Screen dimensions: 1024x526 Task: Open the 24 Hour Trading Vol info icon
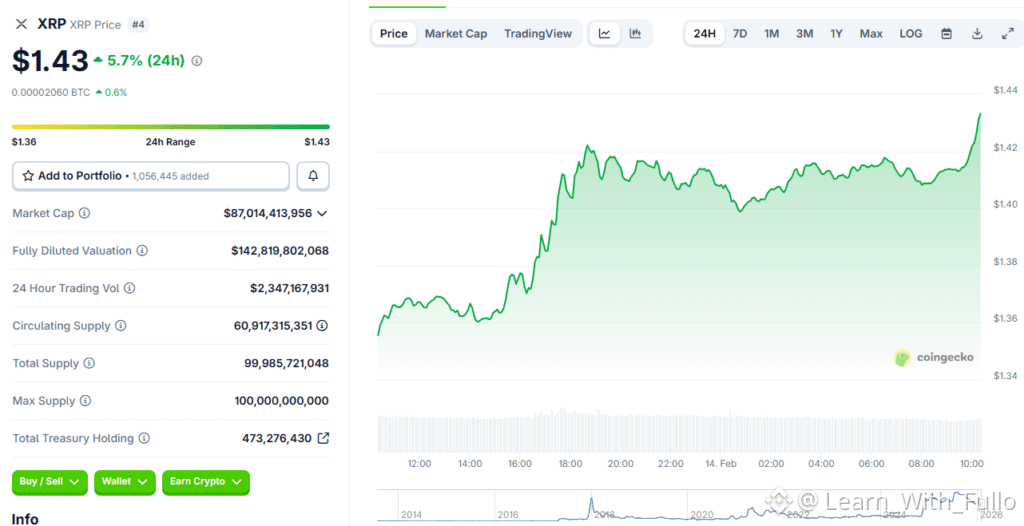click(x=129, y=288)
